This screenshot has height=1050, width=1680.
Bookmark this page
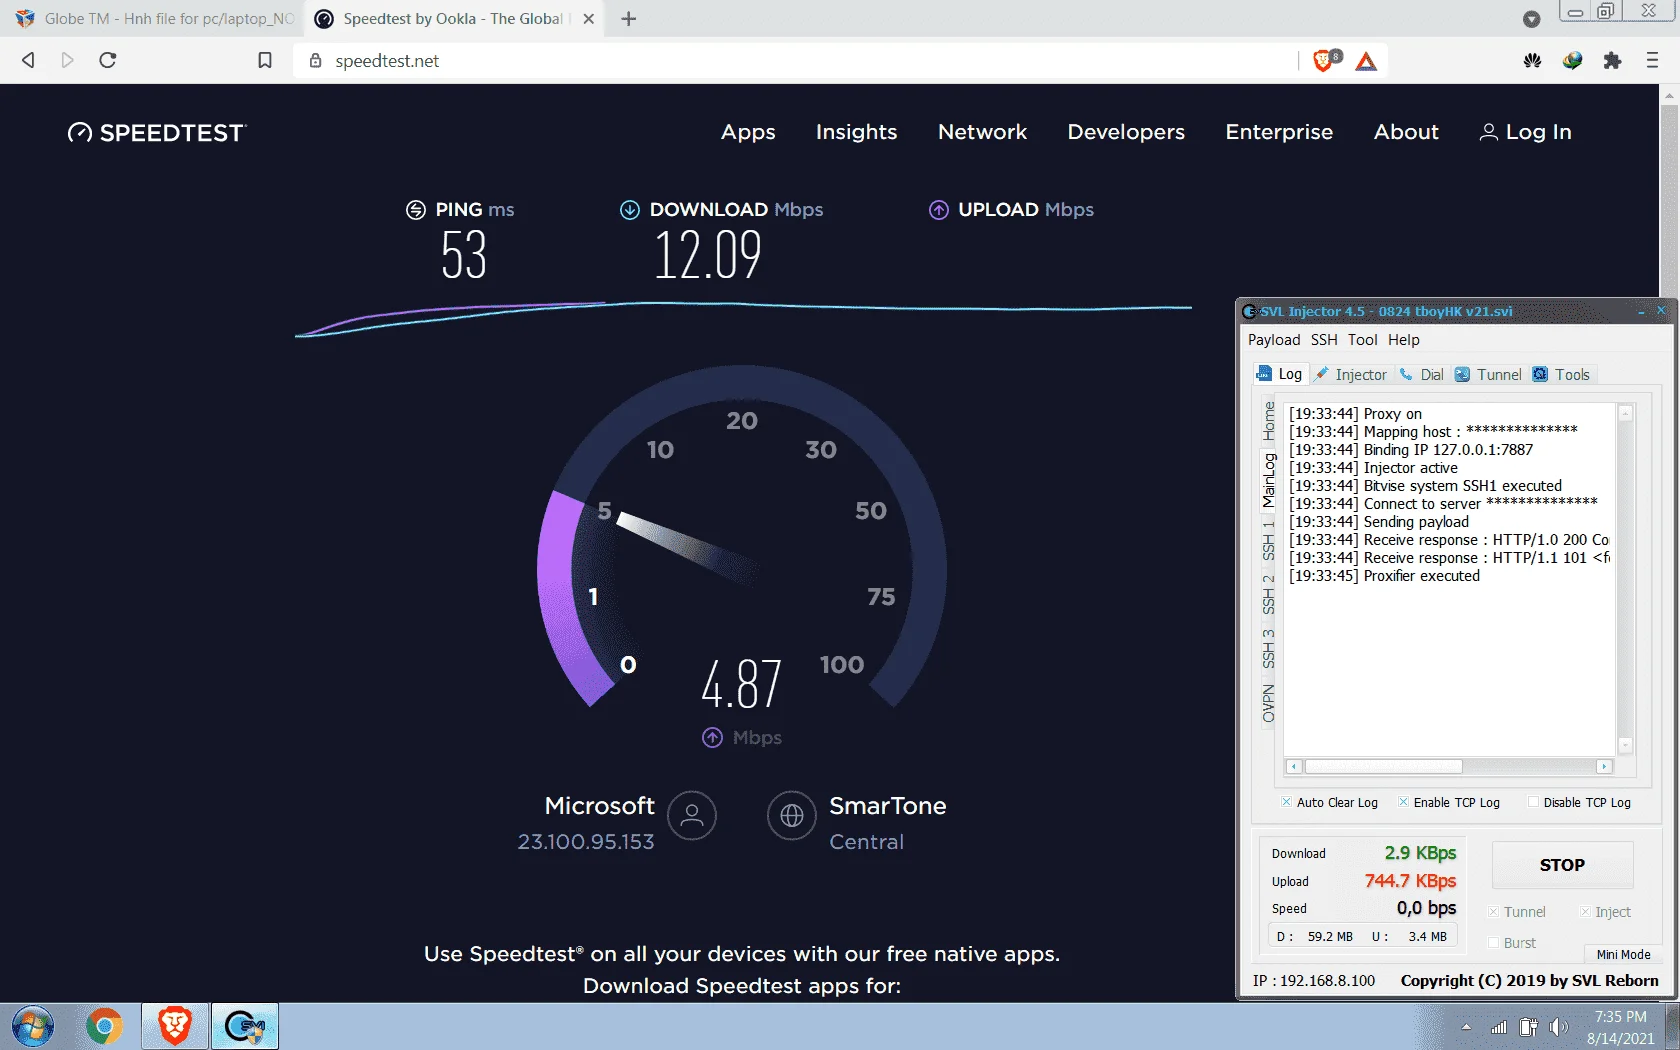[x=265, y=60]
